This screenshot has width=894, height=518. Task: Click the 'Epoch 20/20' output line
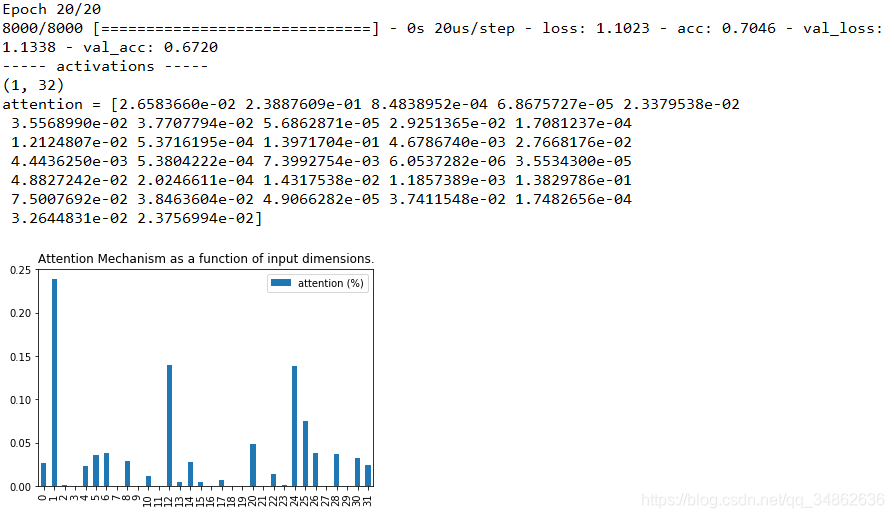coord(51,10)
